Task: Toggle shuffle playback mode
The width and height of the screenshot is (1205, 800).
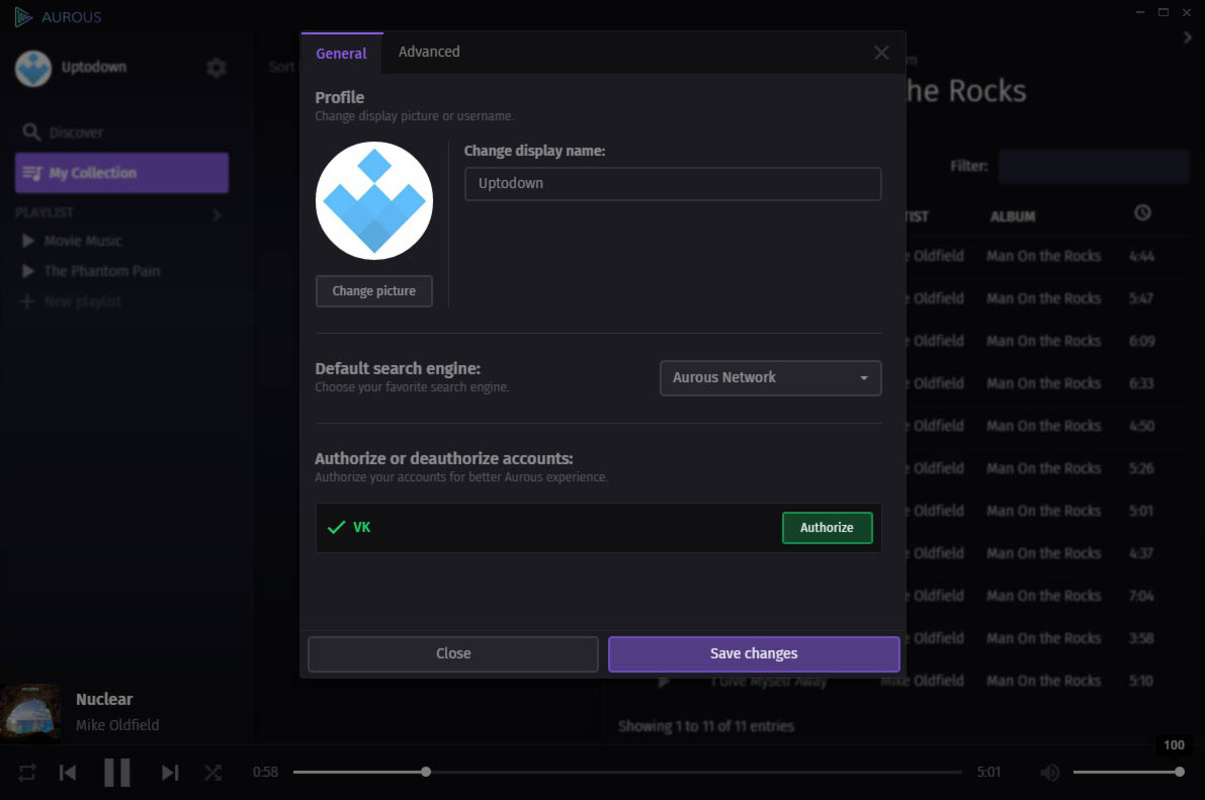Action: [x=213, y=771]
